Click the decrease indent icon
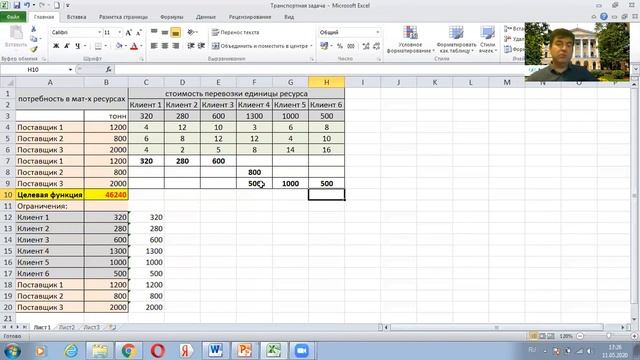Screen dimensions: 640x360 click(190, 46)
